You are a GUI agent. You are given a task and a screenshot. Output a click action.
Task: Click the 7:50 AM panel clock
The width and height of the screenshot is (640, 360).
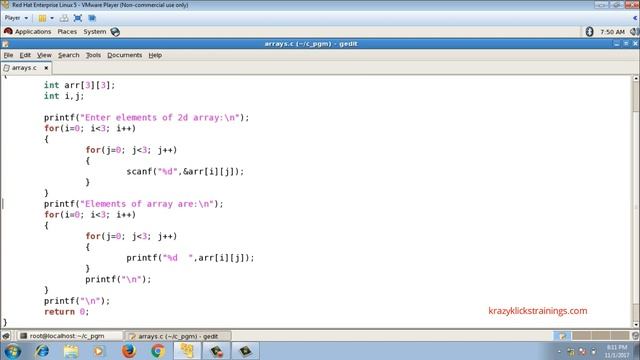(612, 32)
